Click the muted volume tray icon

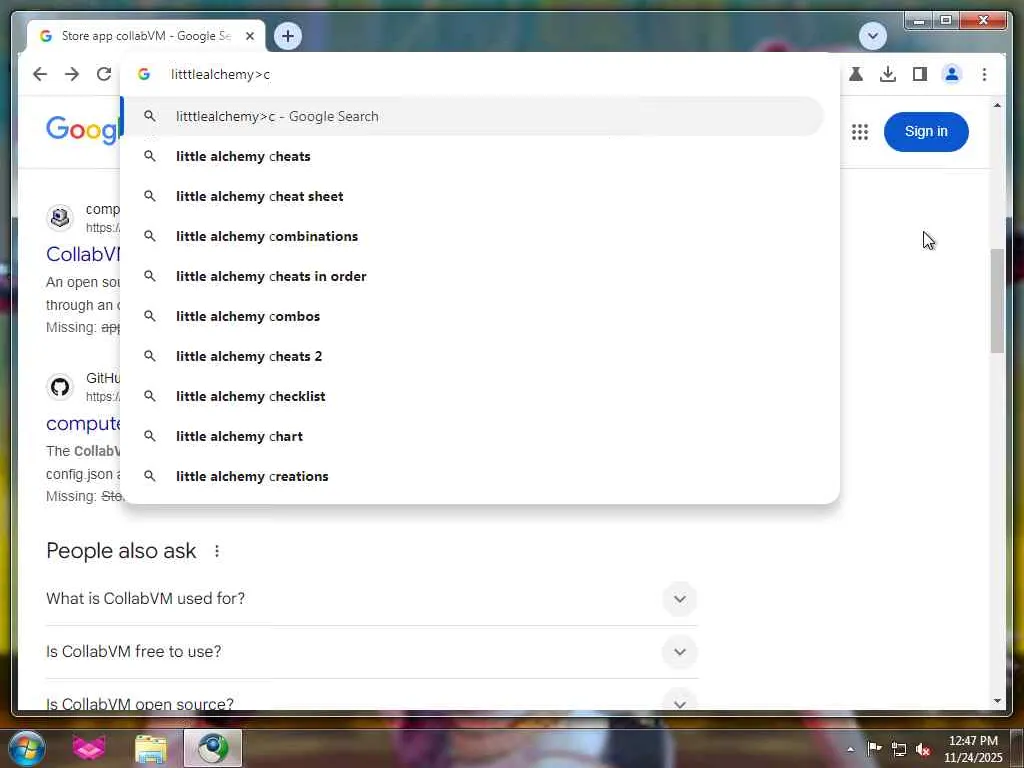pyautogui.click(x=923, y=750)
